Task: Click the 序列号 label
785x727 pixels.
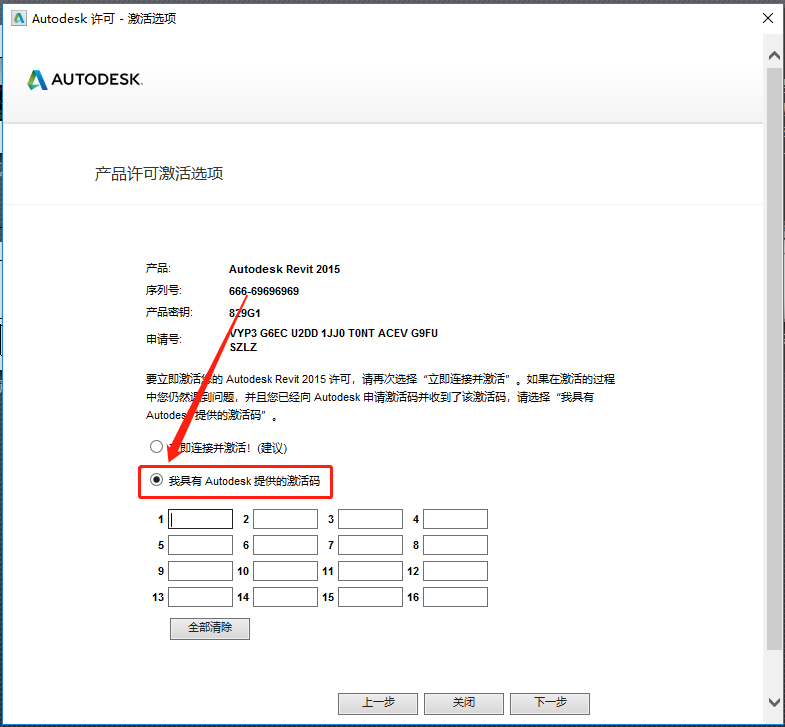Action: tap(164, 290)
